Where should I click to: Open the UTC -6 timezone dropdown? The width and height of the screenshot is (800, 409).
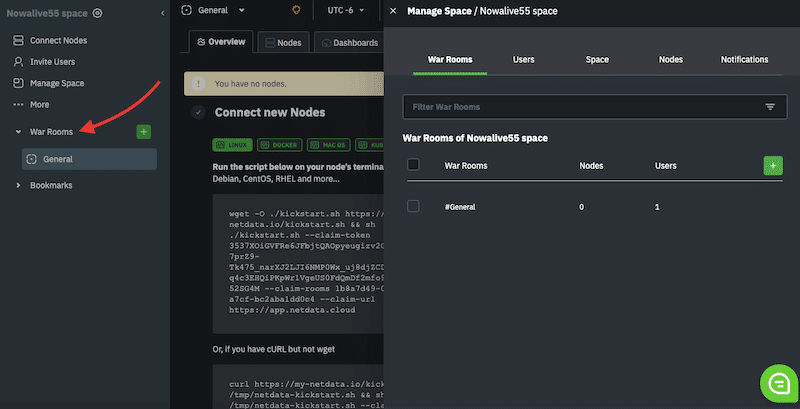tap(346, 10)
